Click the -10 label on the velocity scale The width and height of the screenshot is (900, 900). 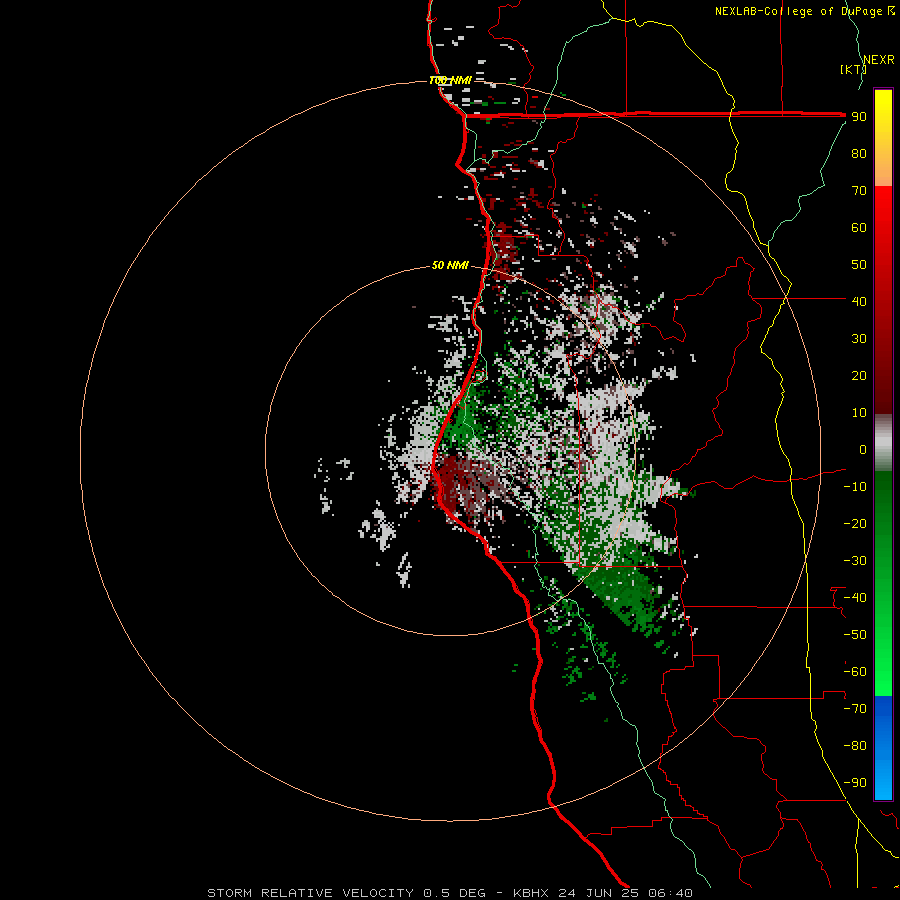coord(855,487)
